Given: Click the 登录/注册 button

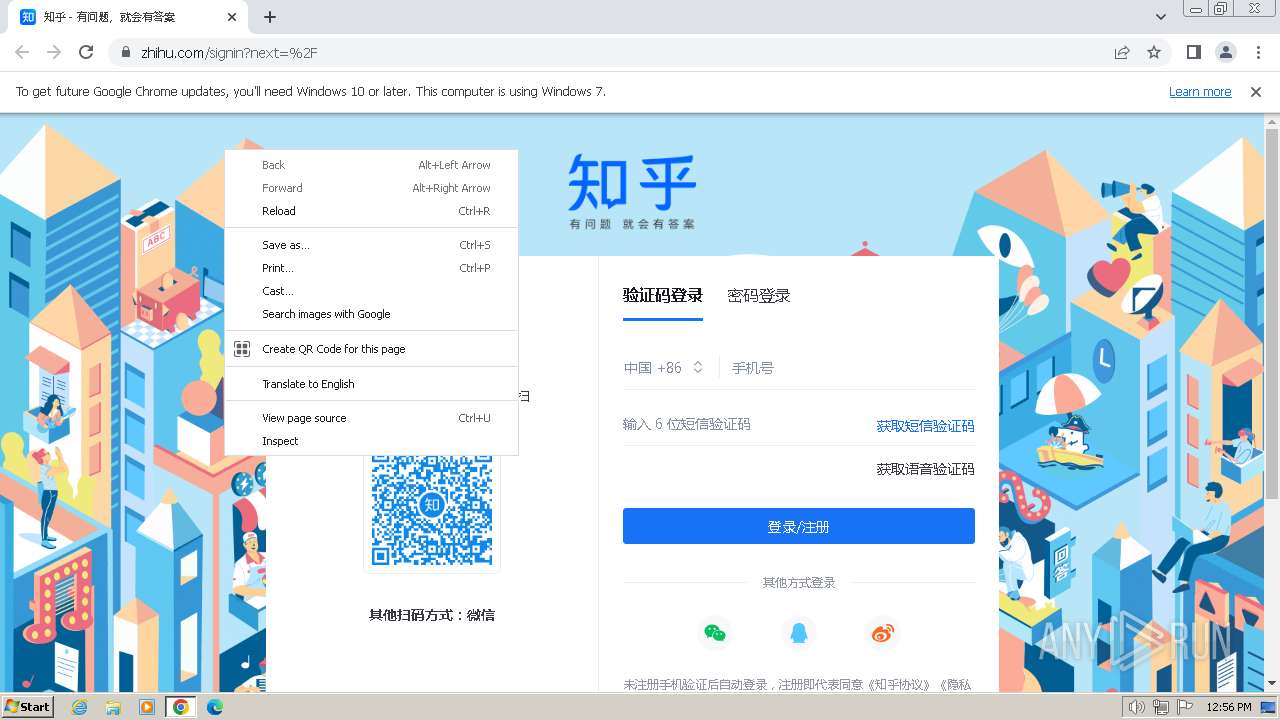Looking at the screenshot, I should tap(798, 526).
